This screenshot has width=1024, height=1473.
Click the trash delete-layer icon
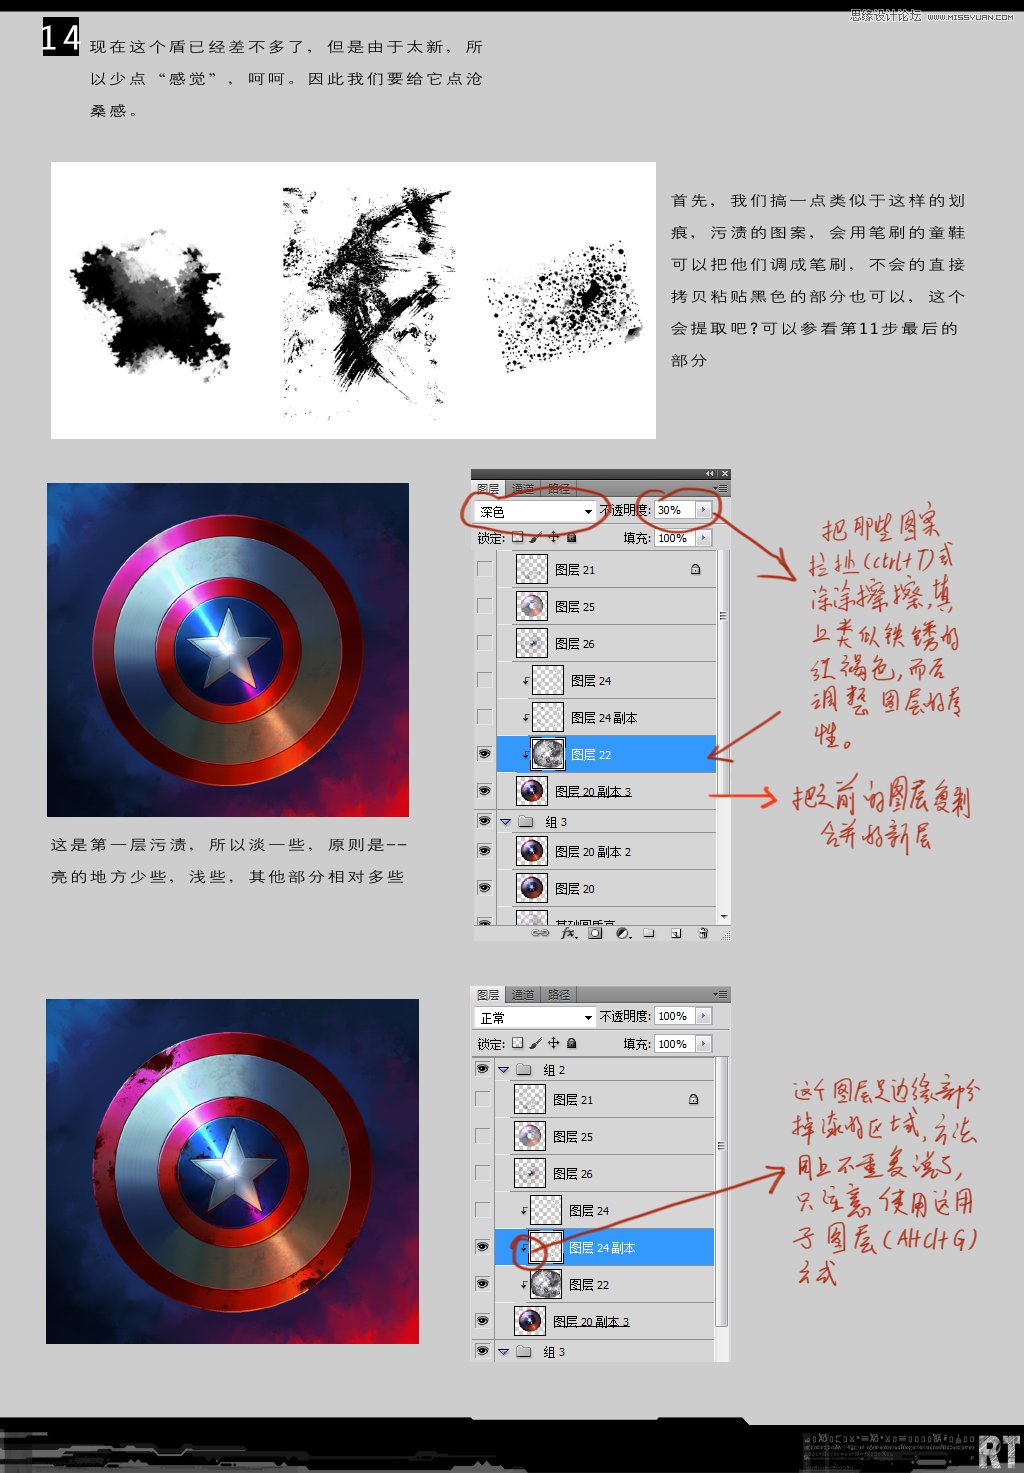pos(703,933)
